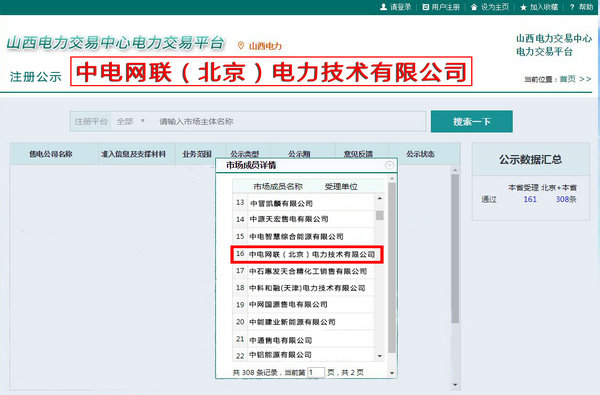This screenshot has width=600, height=395.
Task: Select row 20 中能建业新能源有限公司
Action: (x=303, y=322)
